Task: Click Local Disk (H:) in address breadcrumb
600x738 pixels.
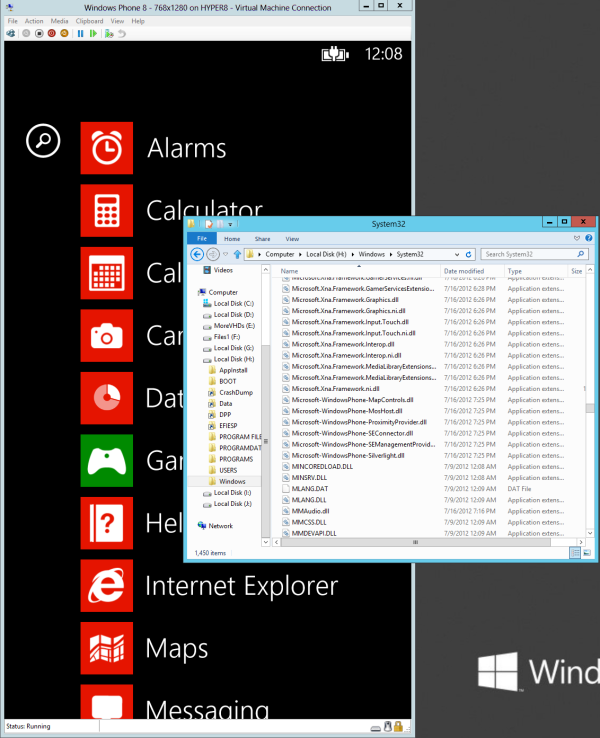Action: (x=326, y=254)
